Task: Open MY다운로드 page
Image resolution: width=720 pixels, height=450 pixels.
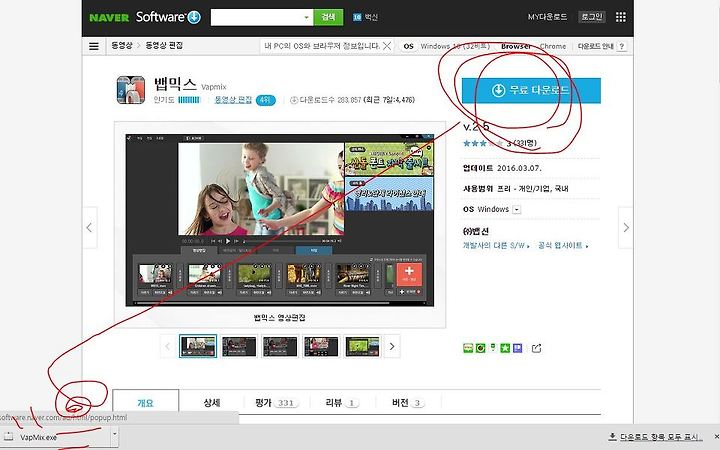Action: (547, 17)
